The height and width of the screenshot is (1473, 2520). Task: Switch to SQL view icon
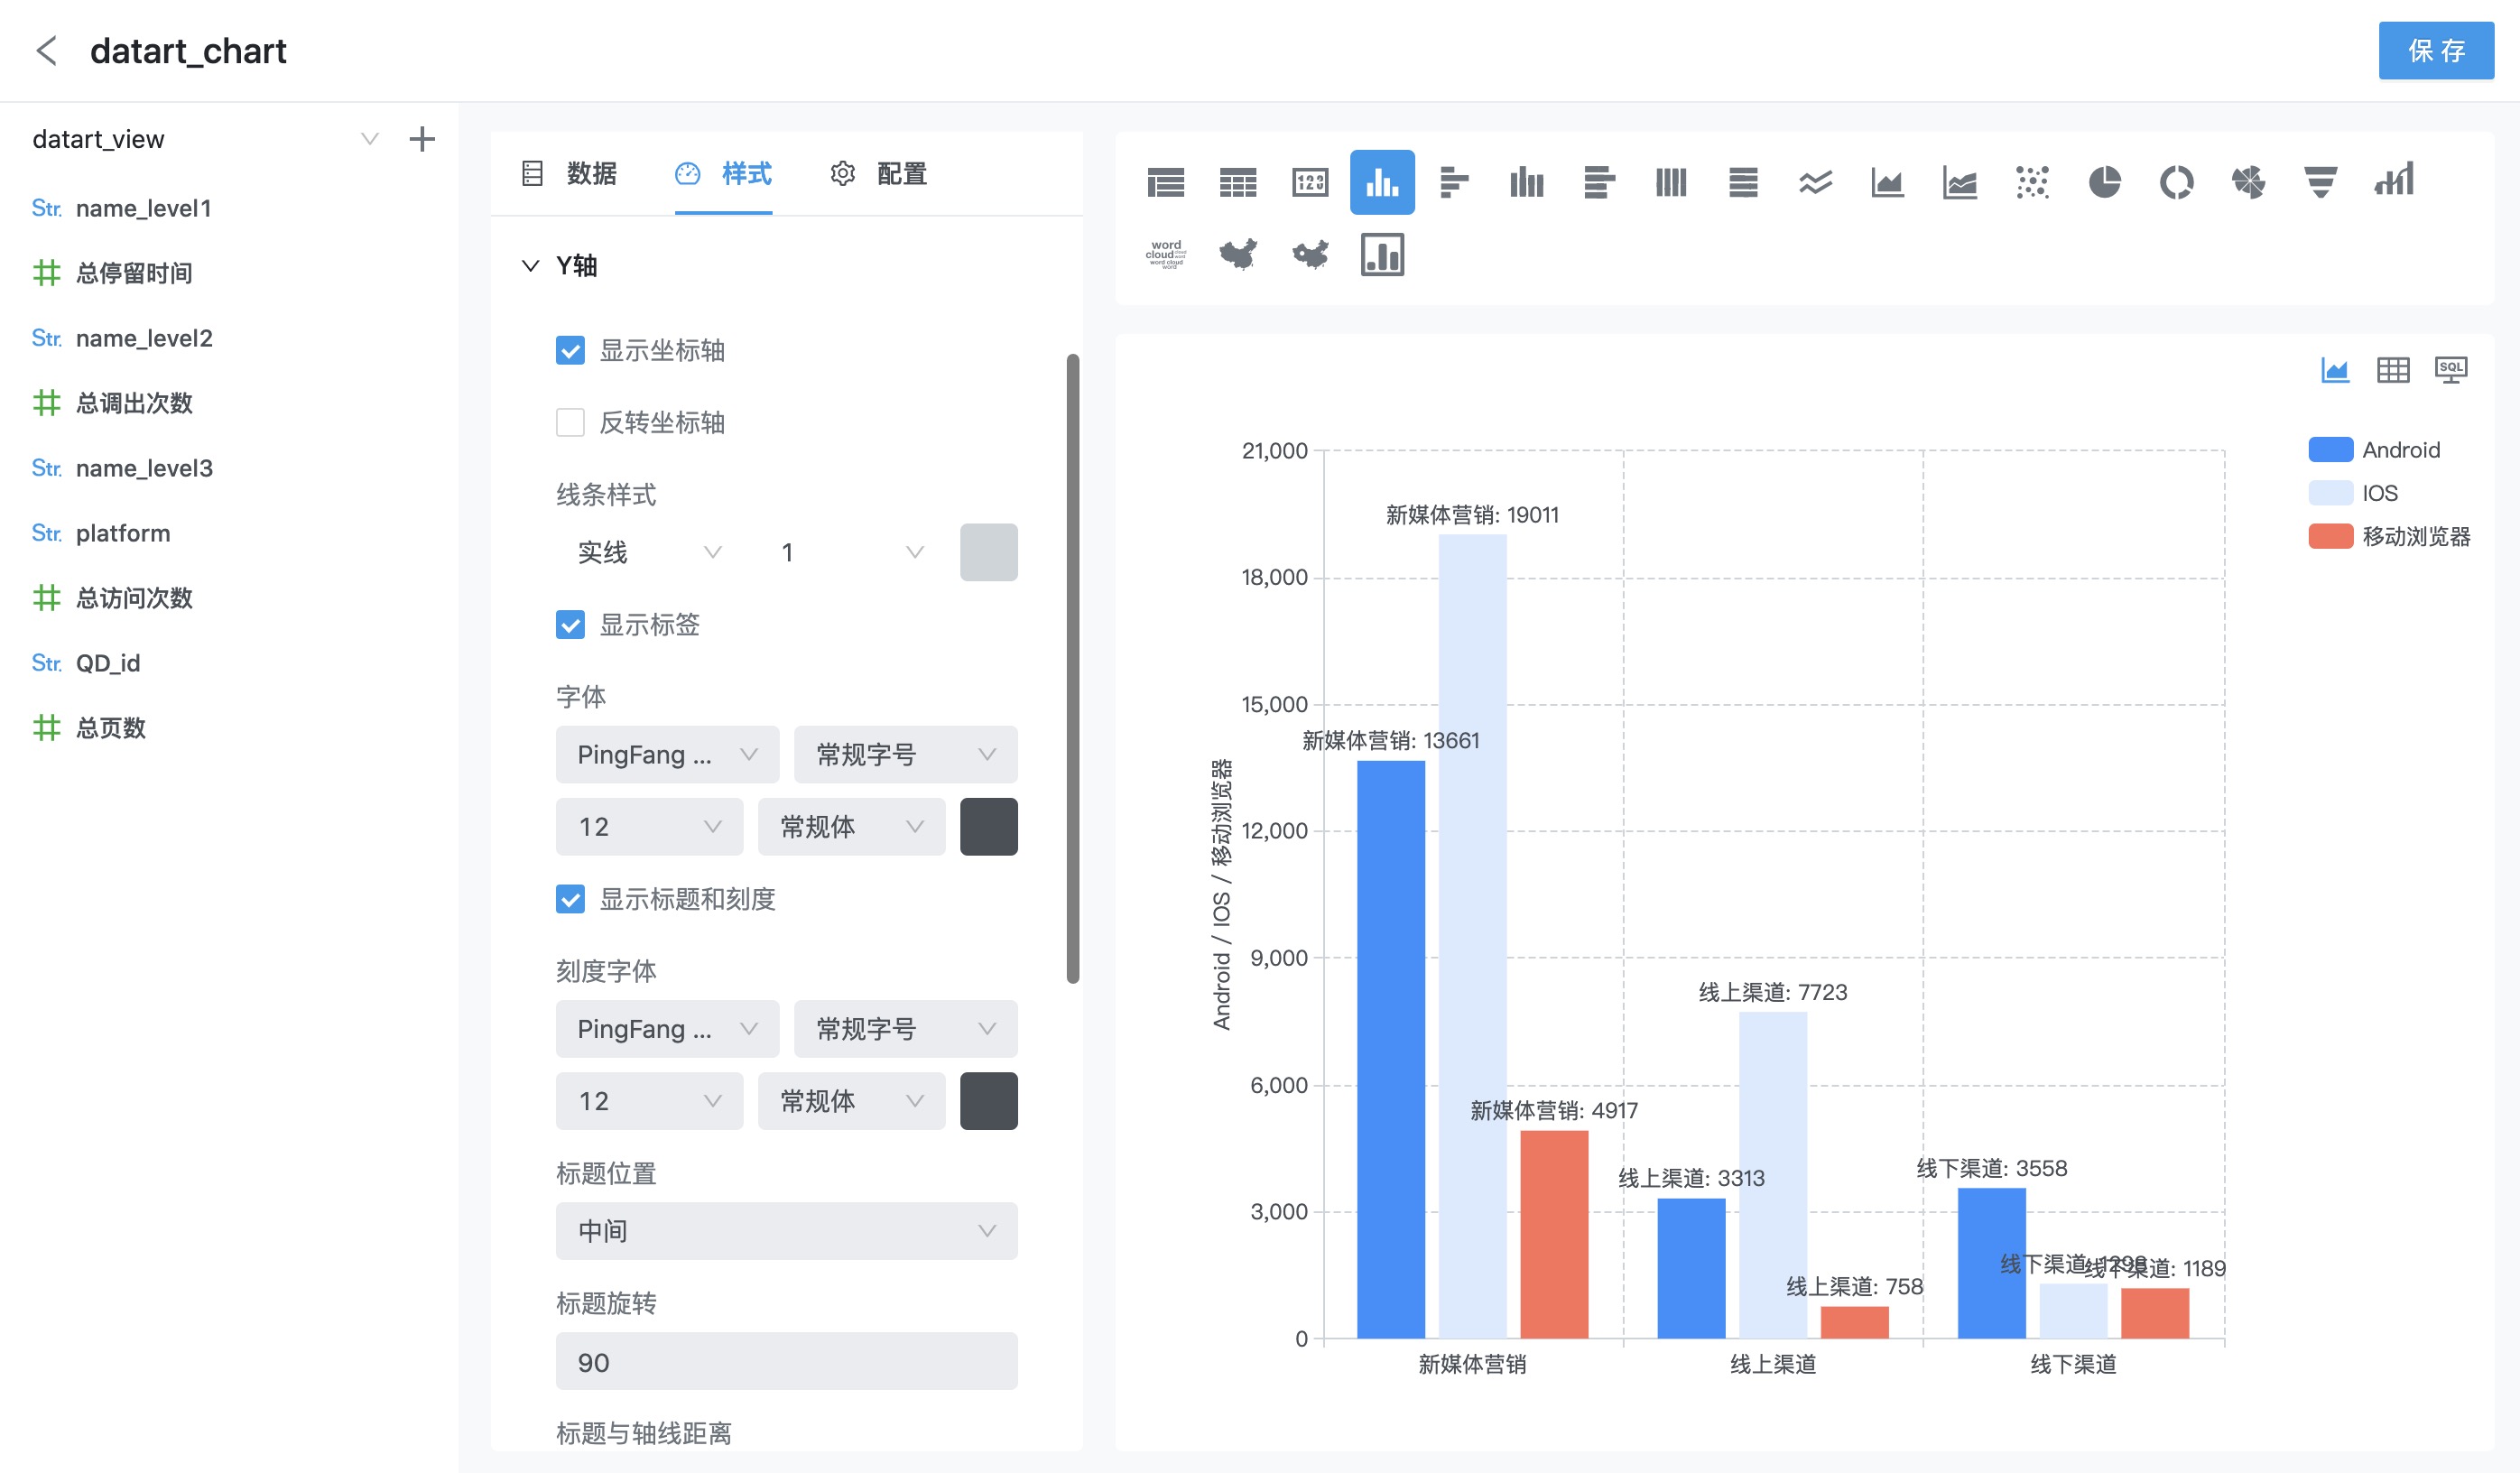2451,370
